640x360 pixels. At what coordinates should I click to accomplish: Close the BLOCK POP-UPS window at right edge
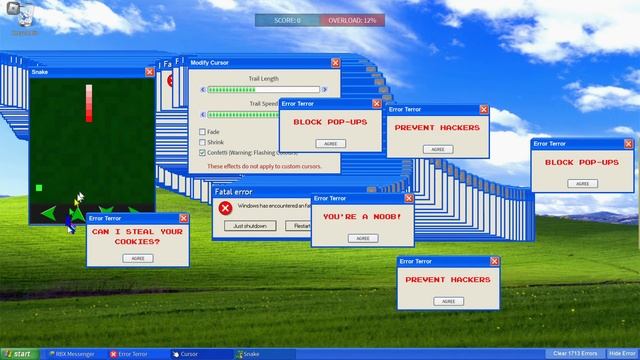[629, 144]
